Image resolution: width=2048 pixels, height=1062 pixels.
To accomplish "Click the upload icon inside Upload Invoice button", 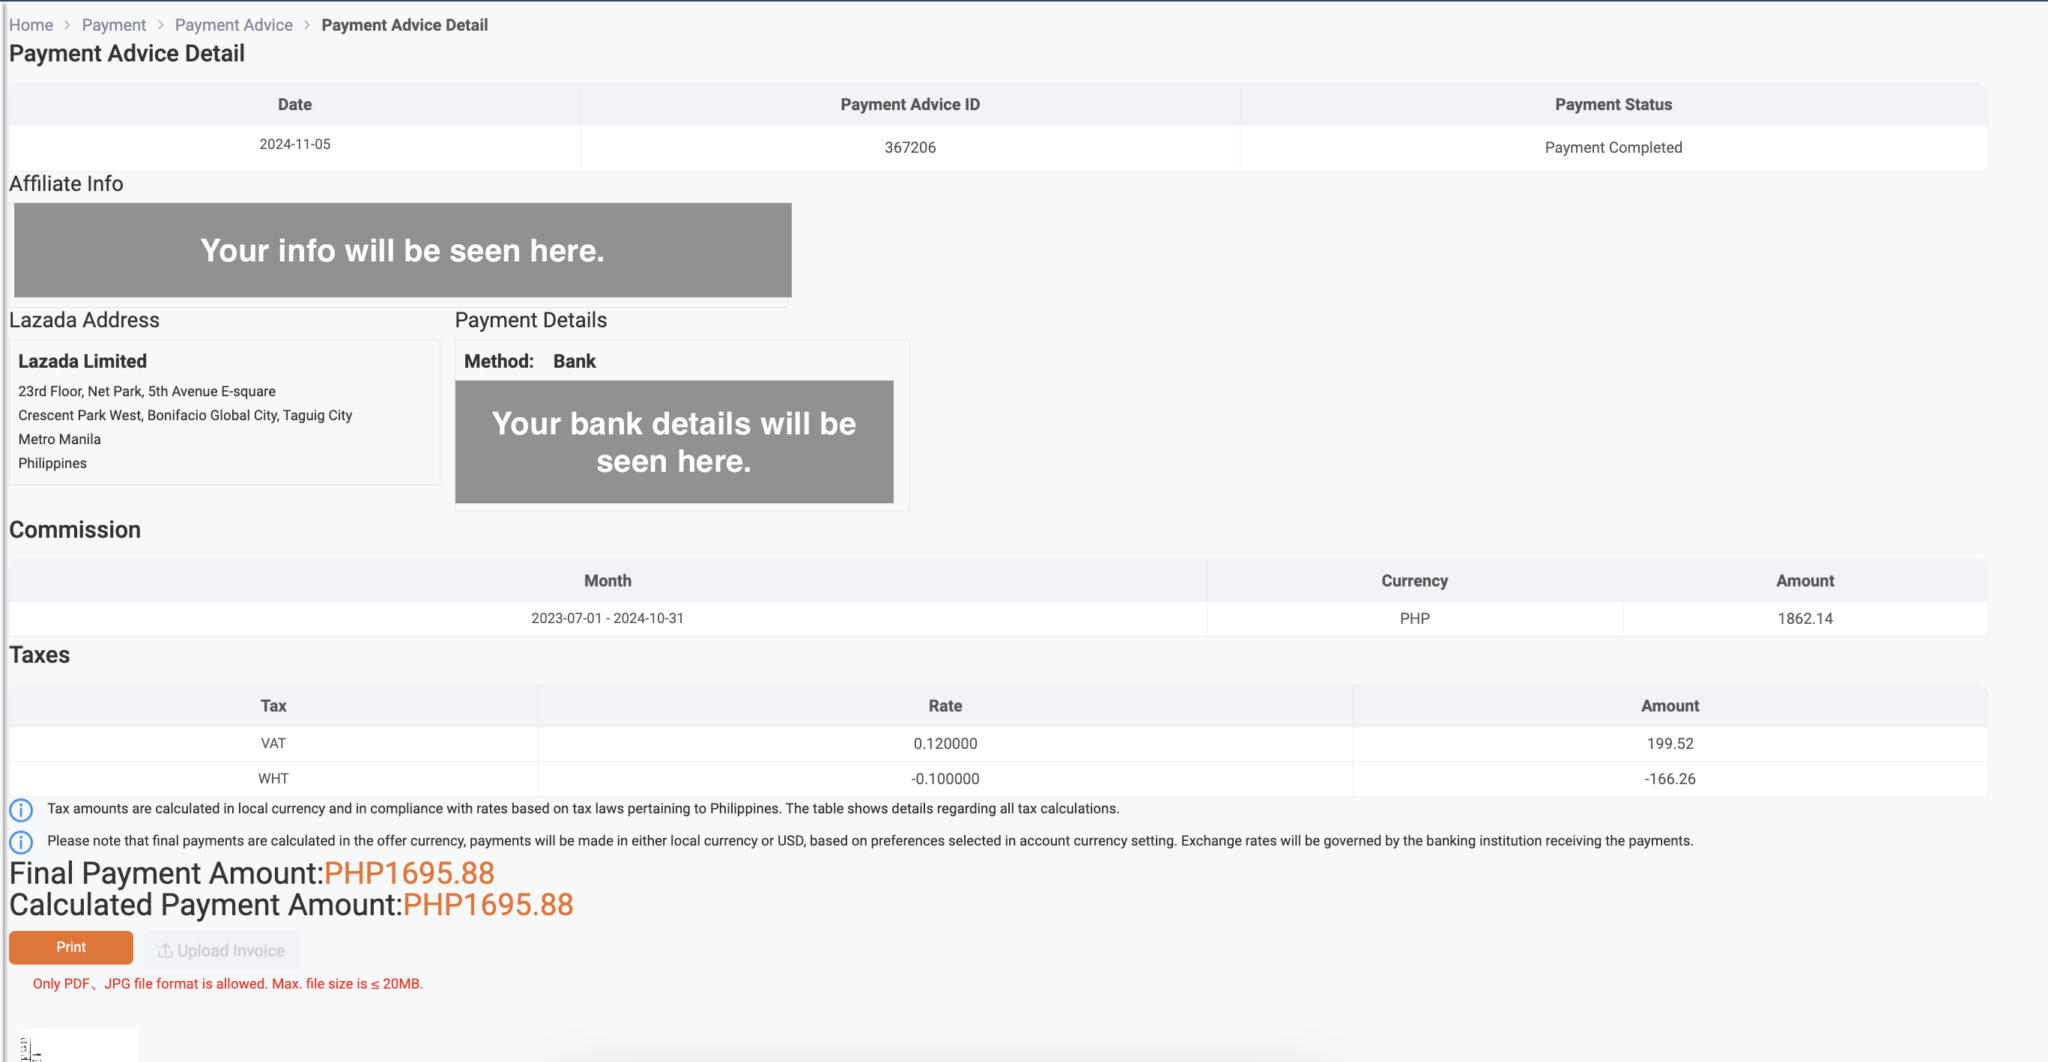I will pyautogui.click(x=167, y=950).
